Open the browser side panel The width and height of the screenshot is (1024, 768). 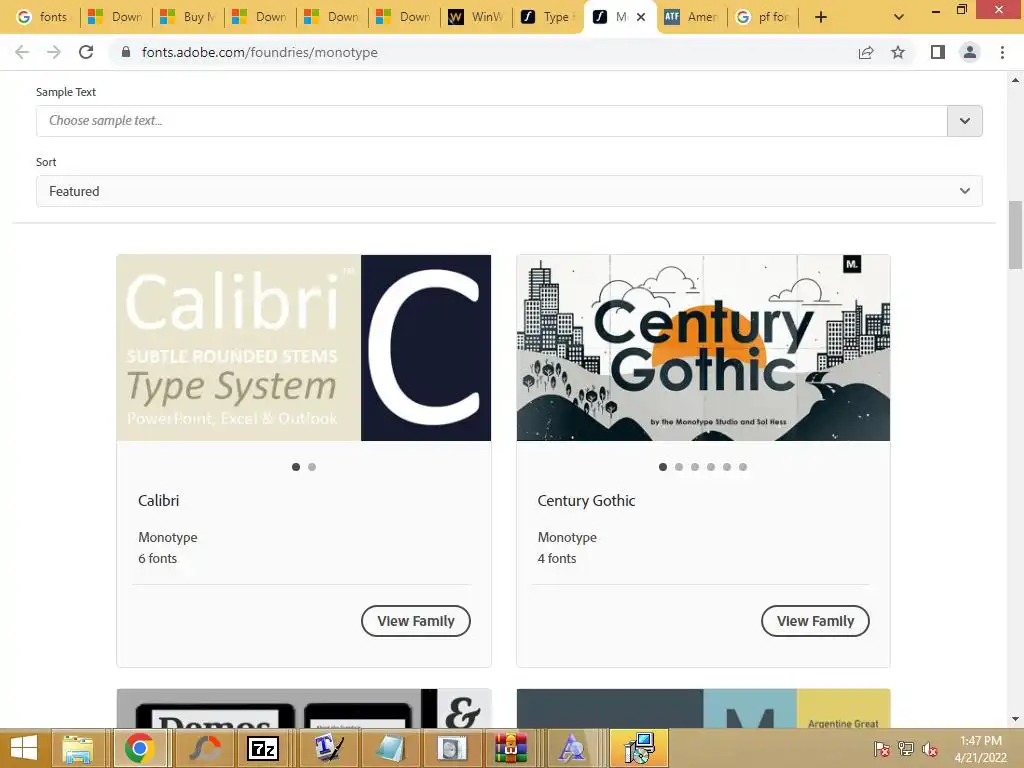[938, 52]
